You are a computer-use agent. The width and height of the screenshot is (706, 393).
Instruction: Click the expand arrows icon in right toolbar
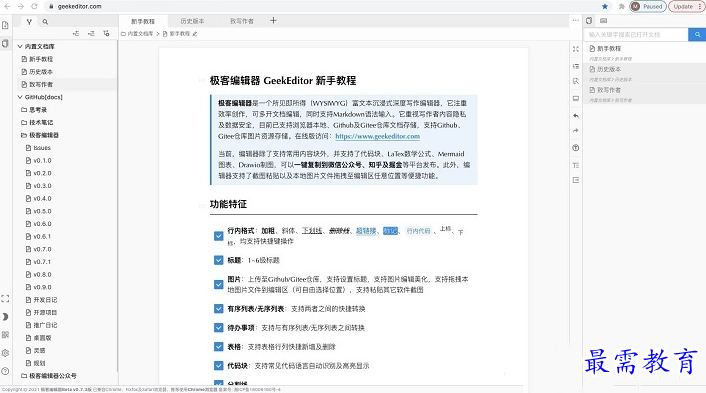tap(575, 49)
